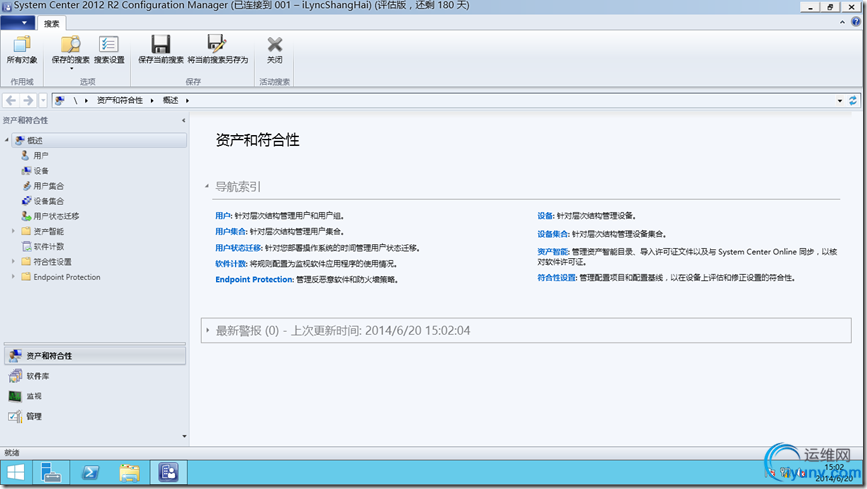This screenshot has width=867, height=489.
Task: Open help via question mark icon
Action: (855, 22)
